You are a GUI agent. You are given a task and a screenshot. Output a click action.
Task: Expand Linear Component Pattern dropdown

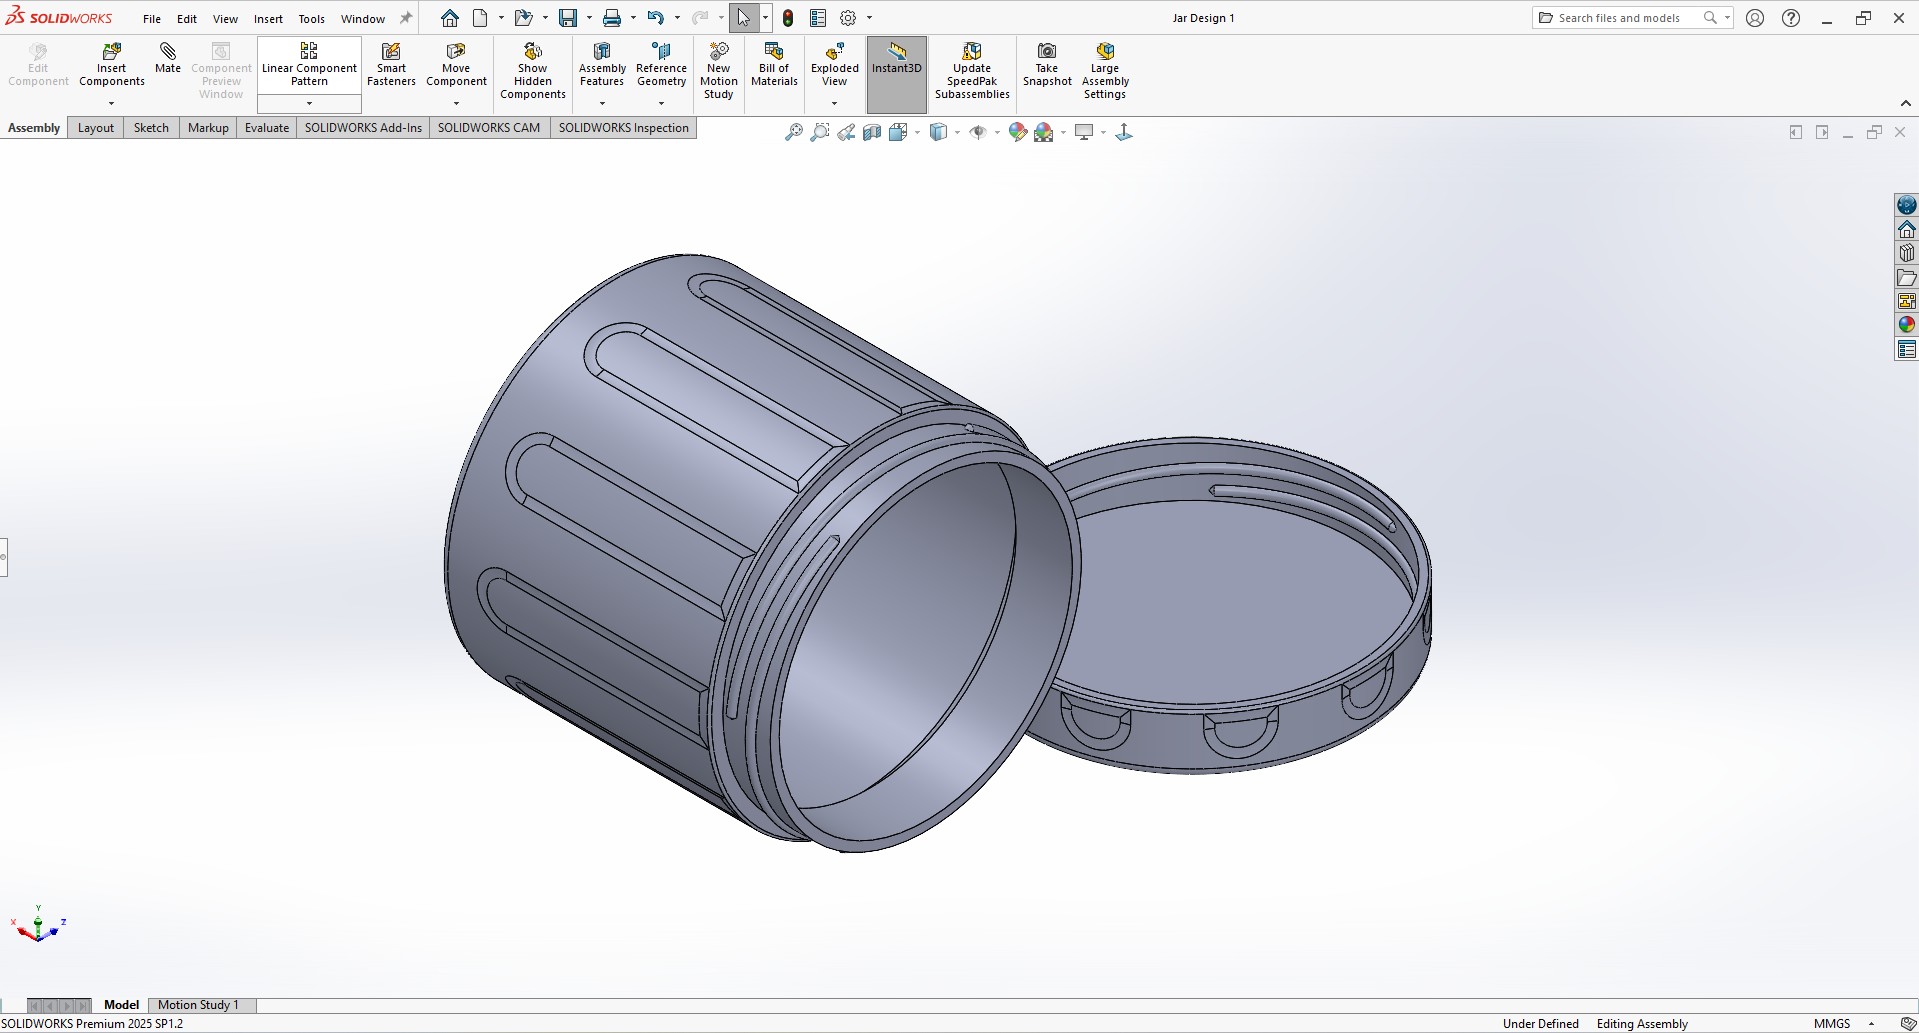tap(309, 104)
